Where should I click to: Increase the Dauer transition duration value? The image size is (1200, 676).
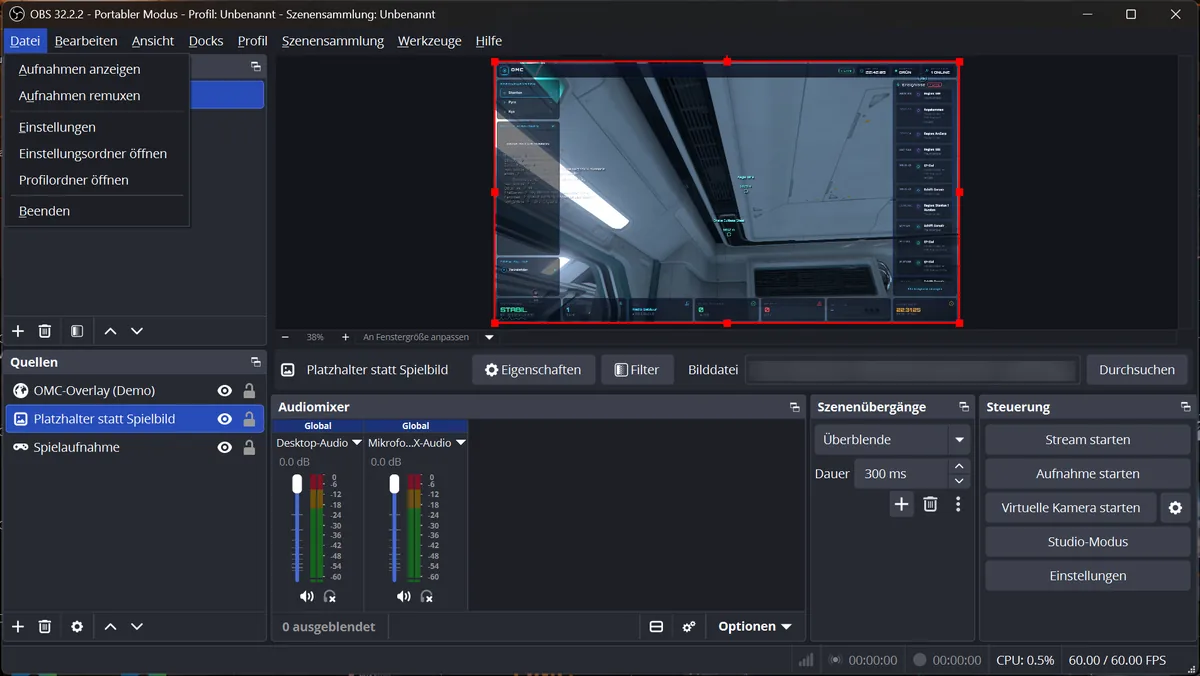[959, 467]
